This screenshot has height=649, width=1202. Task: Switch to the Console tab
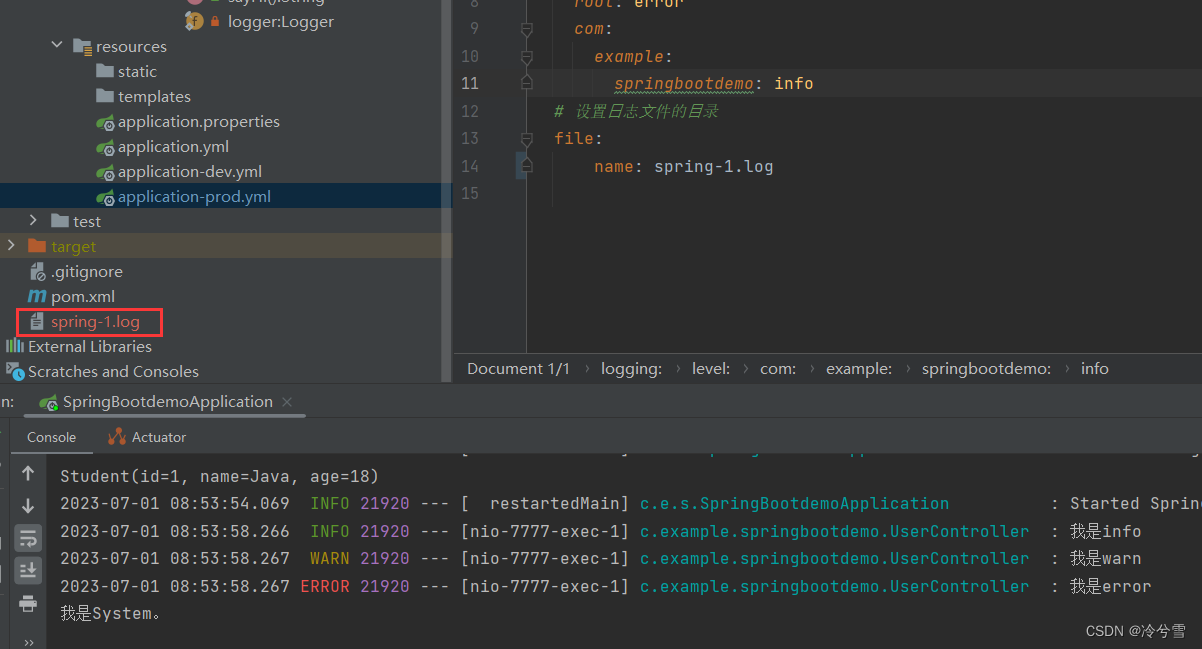point(51,437)
